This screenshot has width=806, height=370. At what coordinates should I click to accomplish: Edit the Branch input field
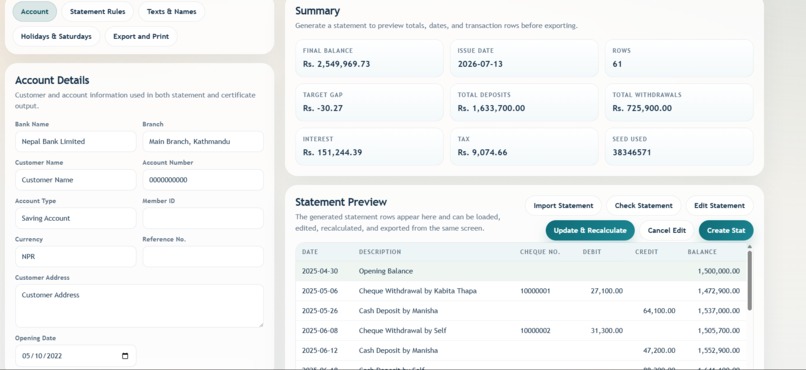(x=203, y=141)
